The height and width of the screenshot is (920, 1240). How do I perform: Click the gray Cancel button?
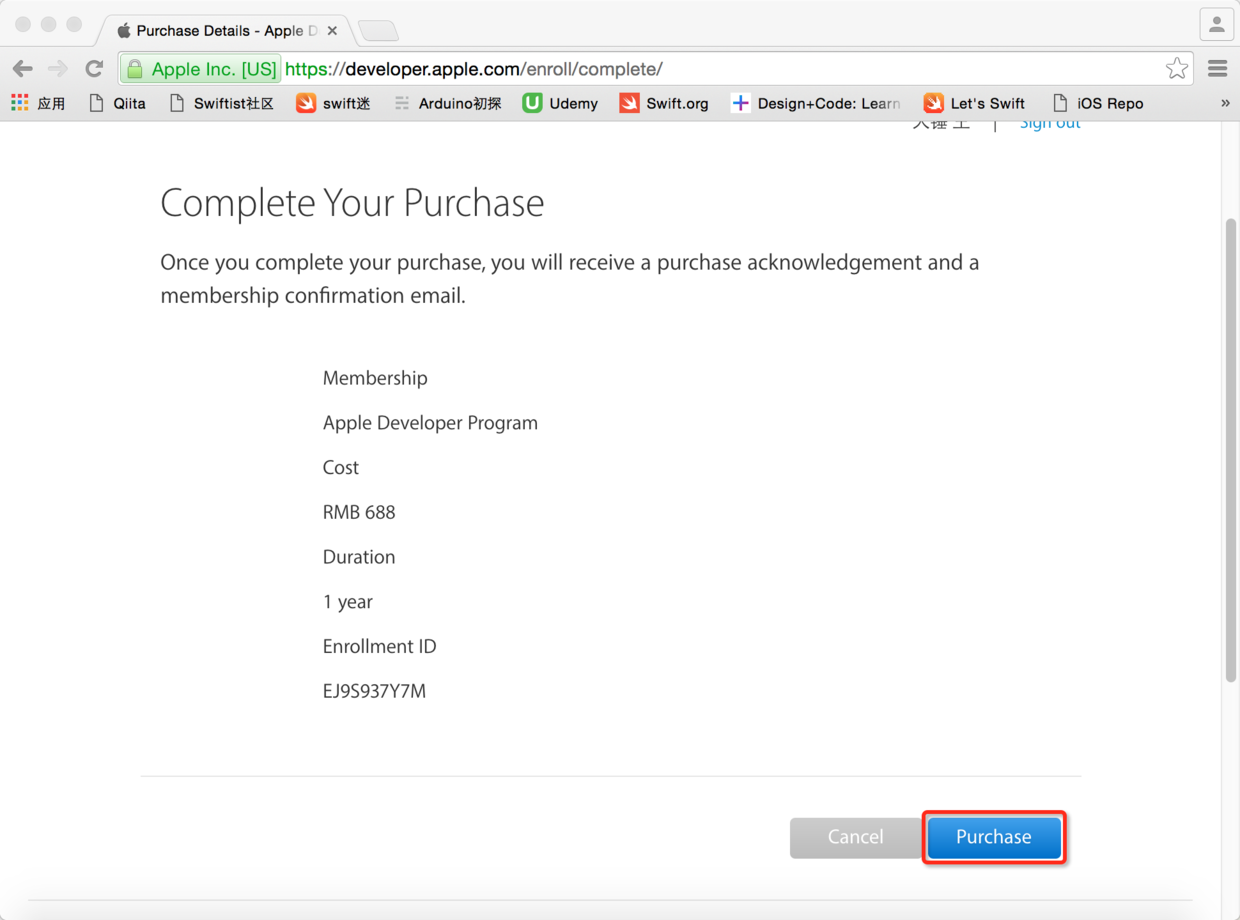855,837
